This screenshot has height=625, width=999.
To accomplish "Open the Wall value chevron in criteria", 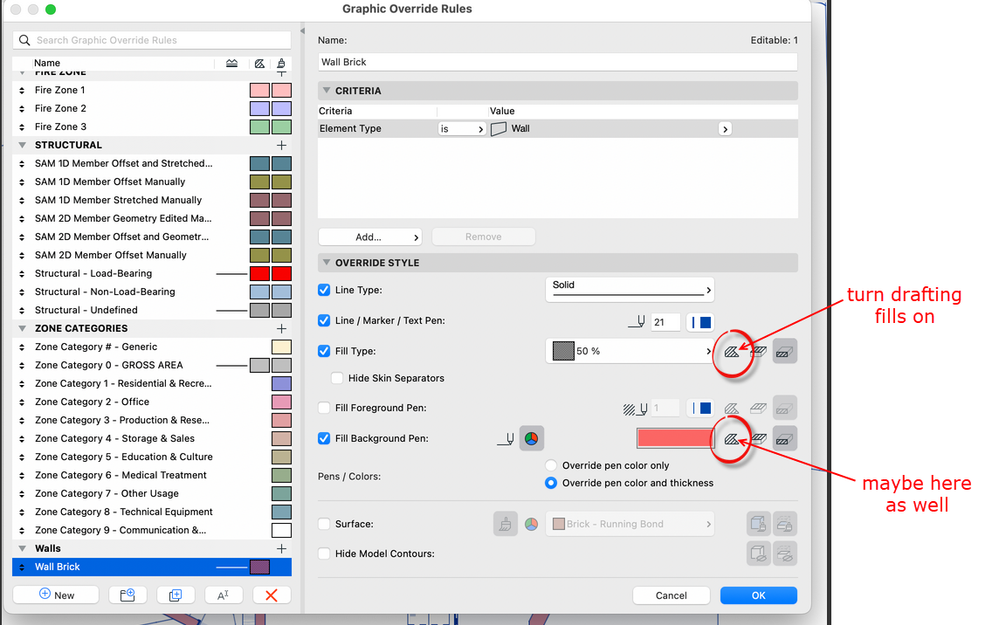I will coord(724,129).
